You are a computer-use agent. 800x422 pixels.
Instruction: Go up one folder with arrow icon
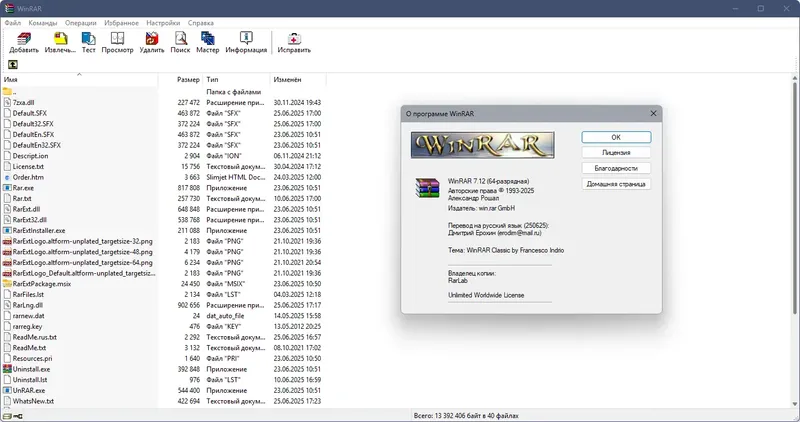[x=13, y=64]
